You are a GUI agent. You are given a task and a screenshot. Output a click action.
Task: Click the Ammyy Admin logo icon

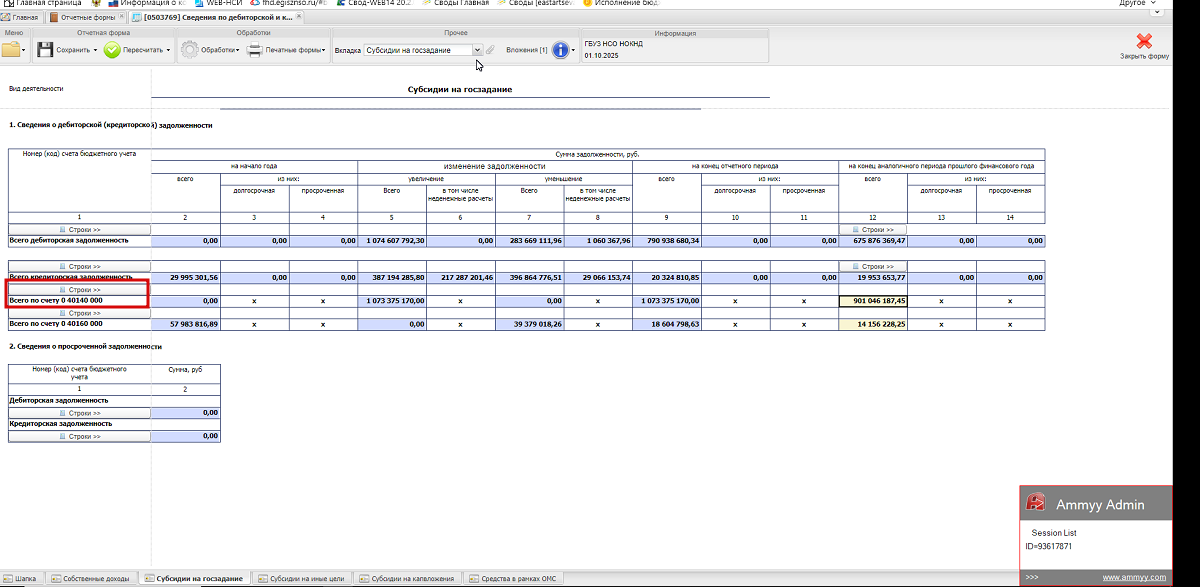(1038, 503)
